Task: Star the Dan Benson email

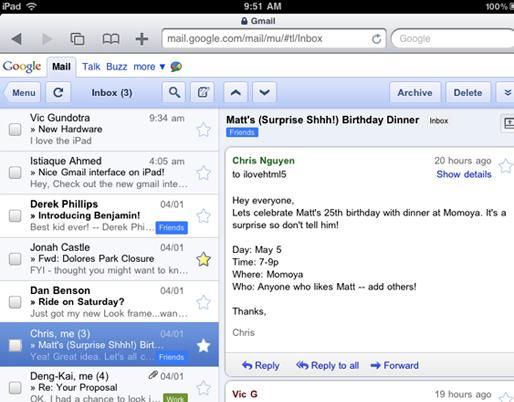Action: coord(203,303)
